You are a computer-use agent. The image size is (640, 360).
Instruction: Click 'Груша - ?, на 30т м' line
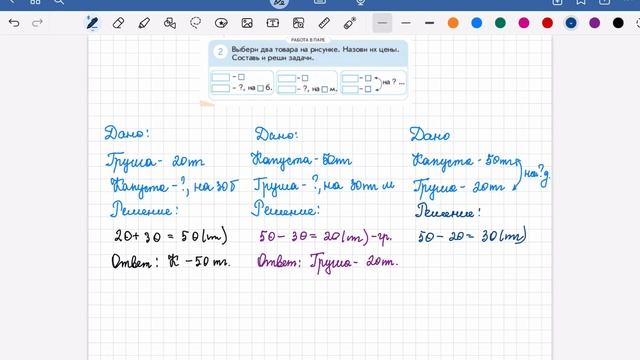(323, 186)
